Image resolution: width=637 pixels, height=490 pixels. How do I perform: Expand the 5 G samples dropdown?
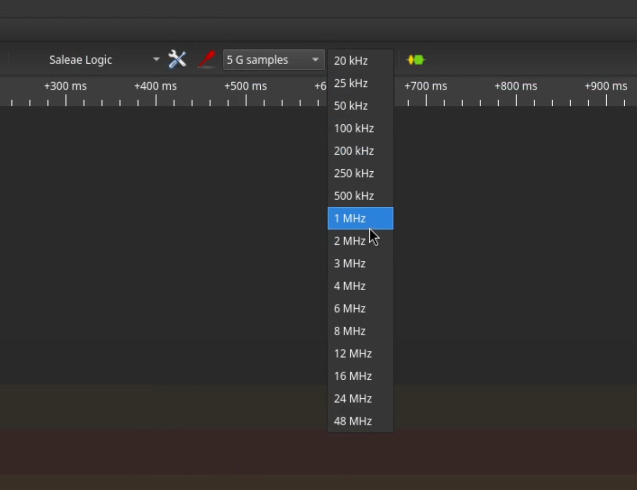pyautogui.click(x=274, y=60)
